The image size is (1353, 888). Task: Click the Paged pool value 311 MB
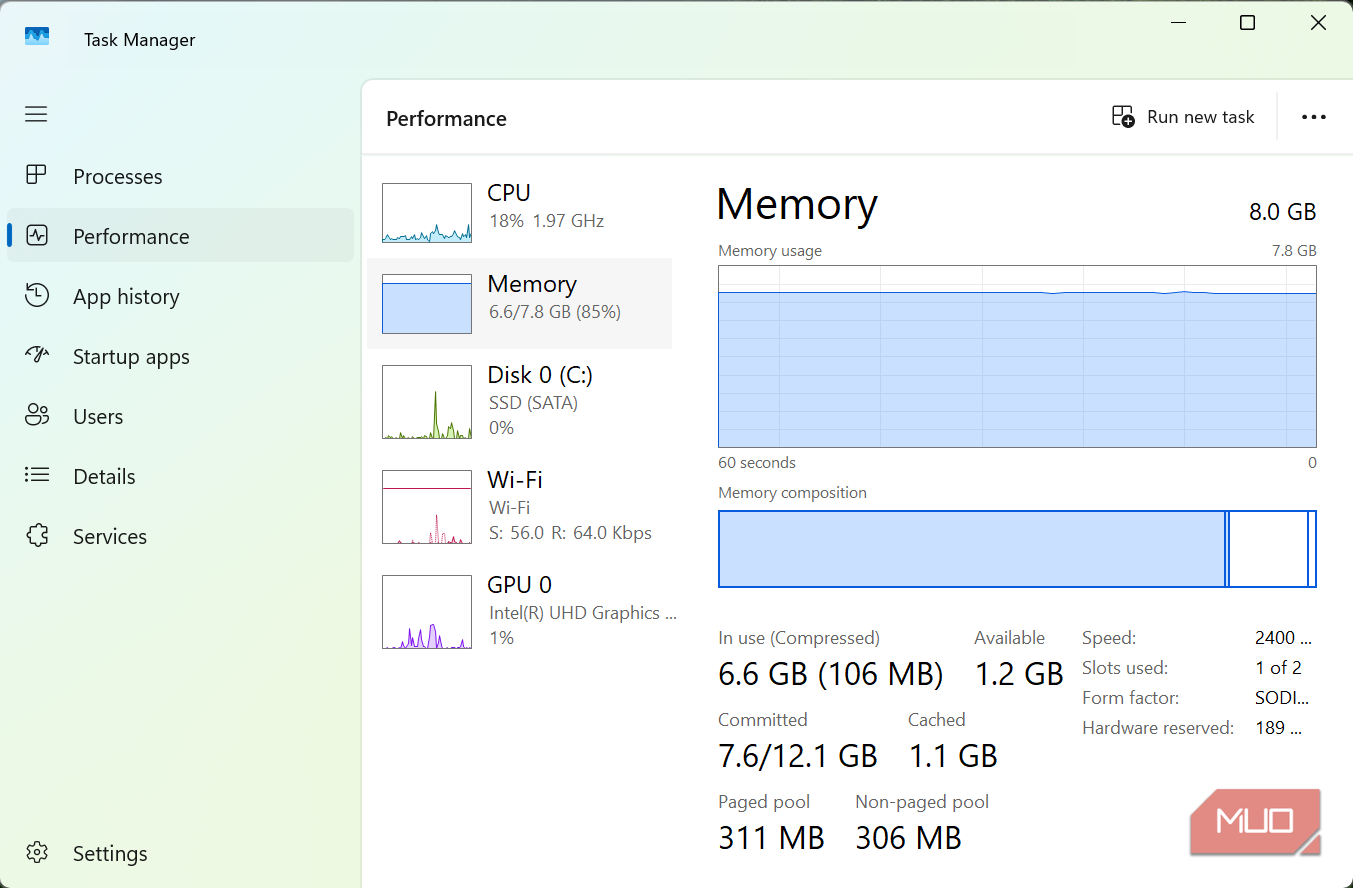click(x=771, y=838)
